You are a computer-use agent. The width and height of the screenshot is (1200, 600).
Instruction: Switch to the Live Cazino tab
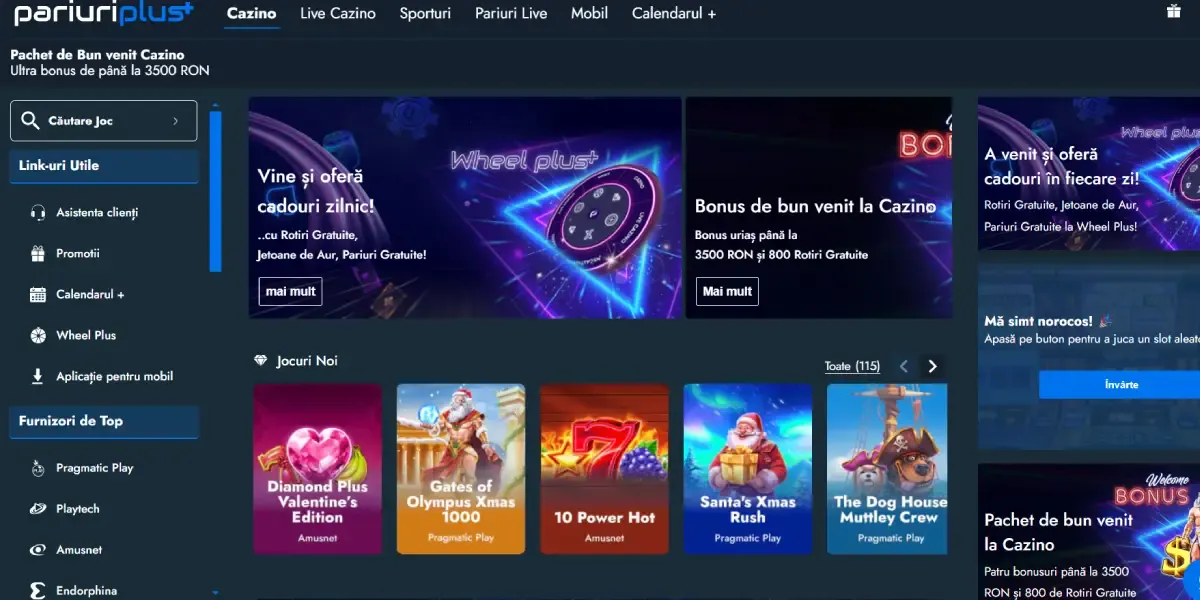338,14
